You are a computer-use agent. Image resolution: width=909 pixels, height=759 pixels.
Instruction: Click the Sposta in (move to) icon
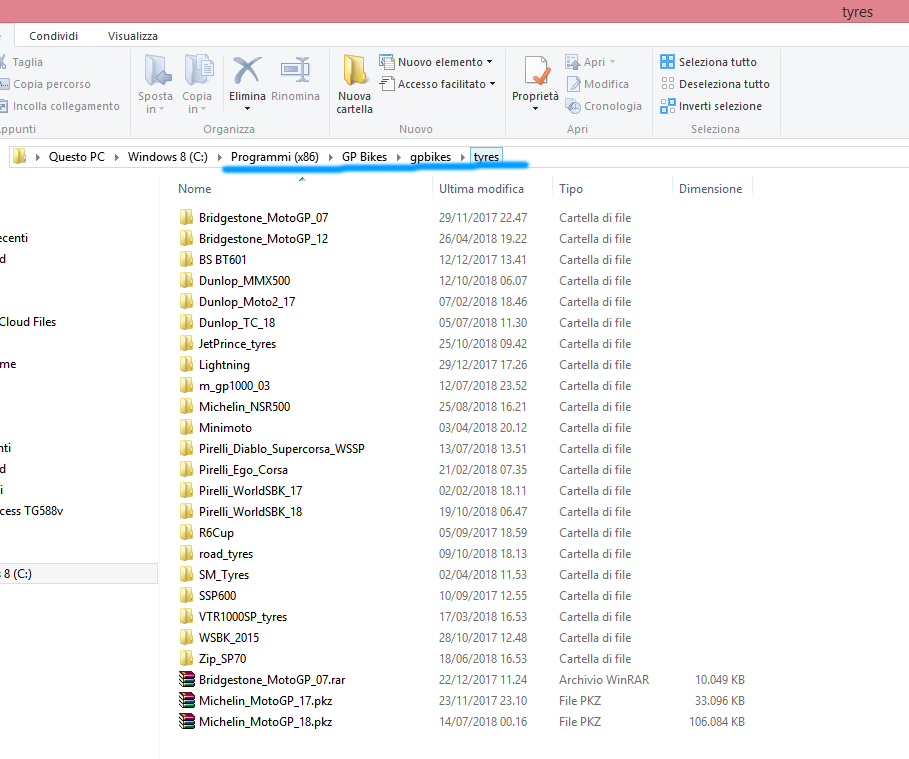157,70
